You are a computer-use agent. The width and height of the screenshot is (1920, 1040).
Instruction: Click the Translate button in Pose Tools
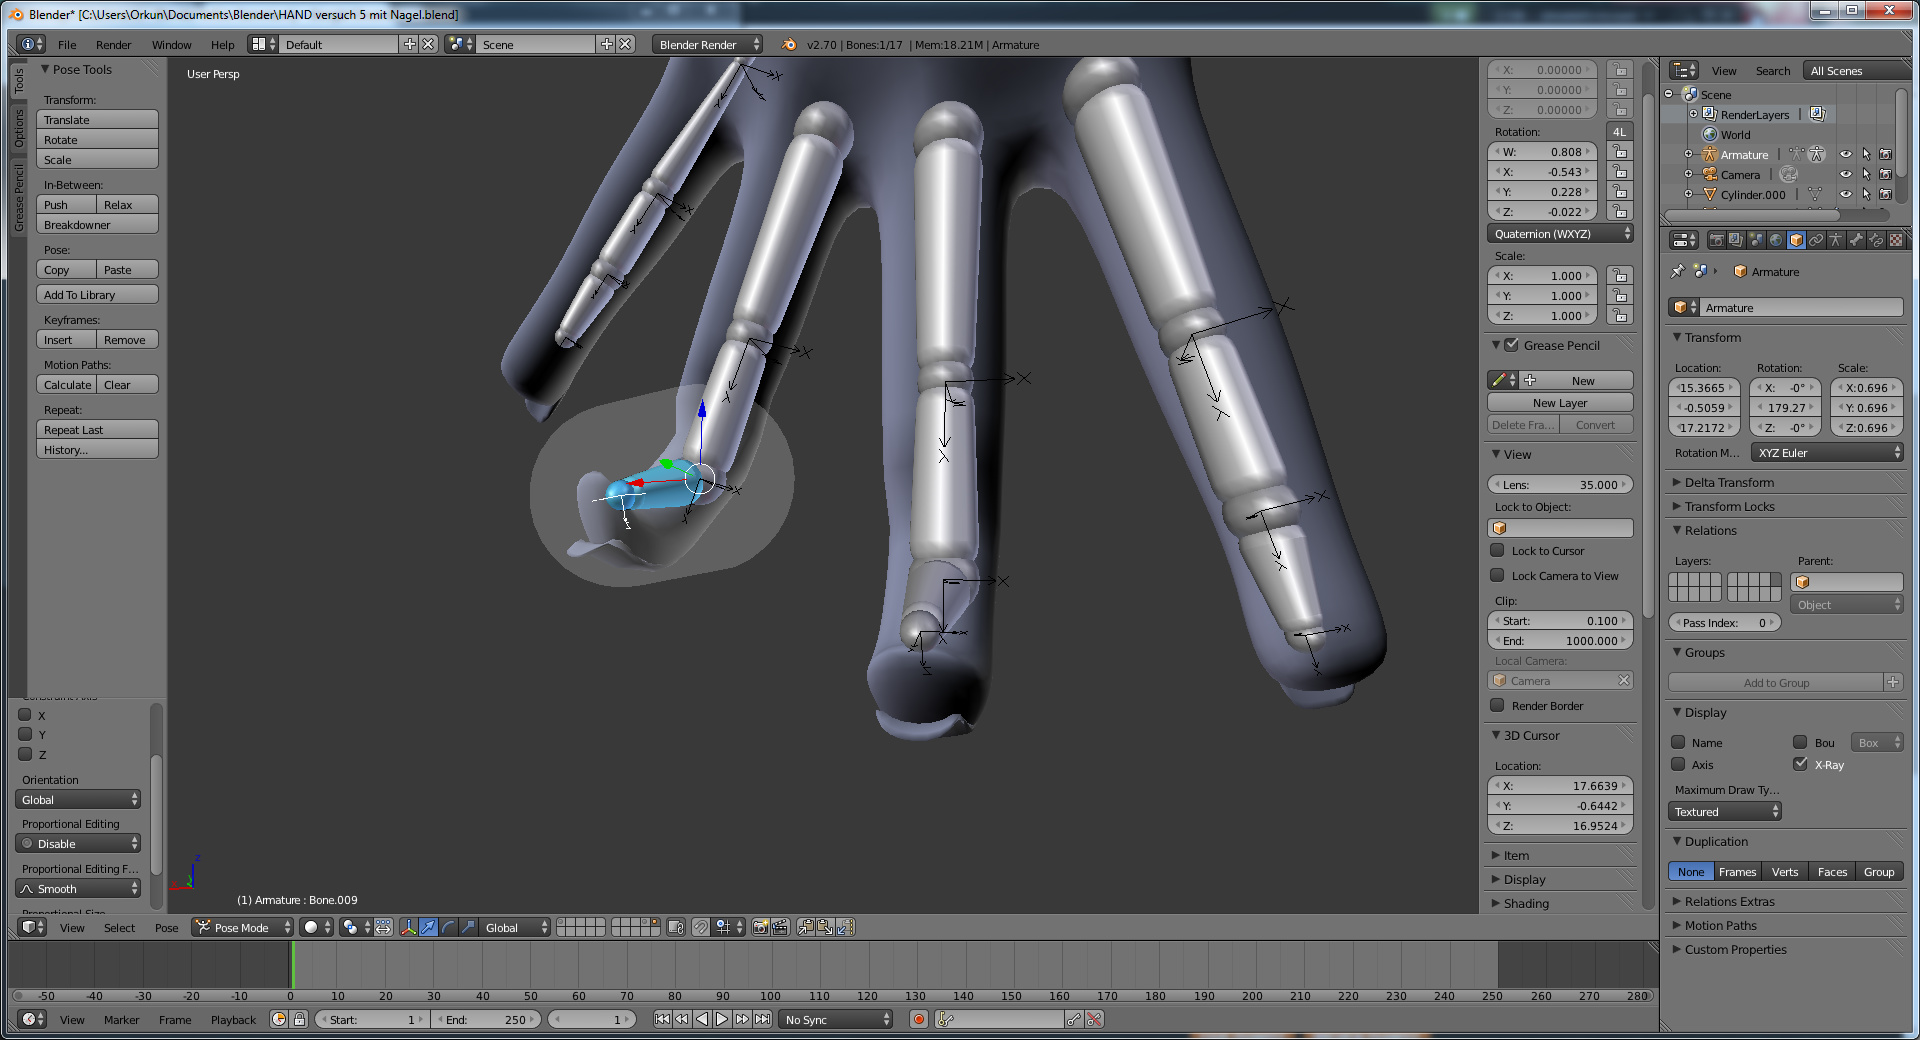[97, 119]
